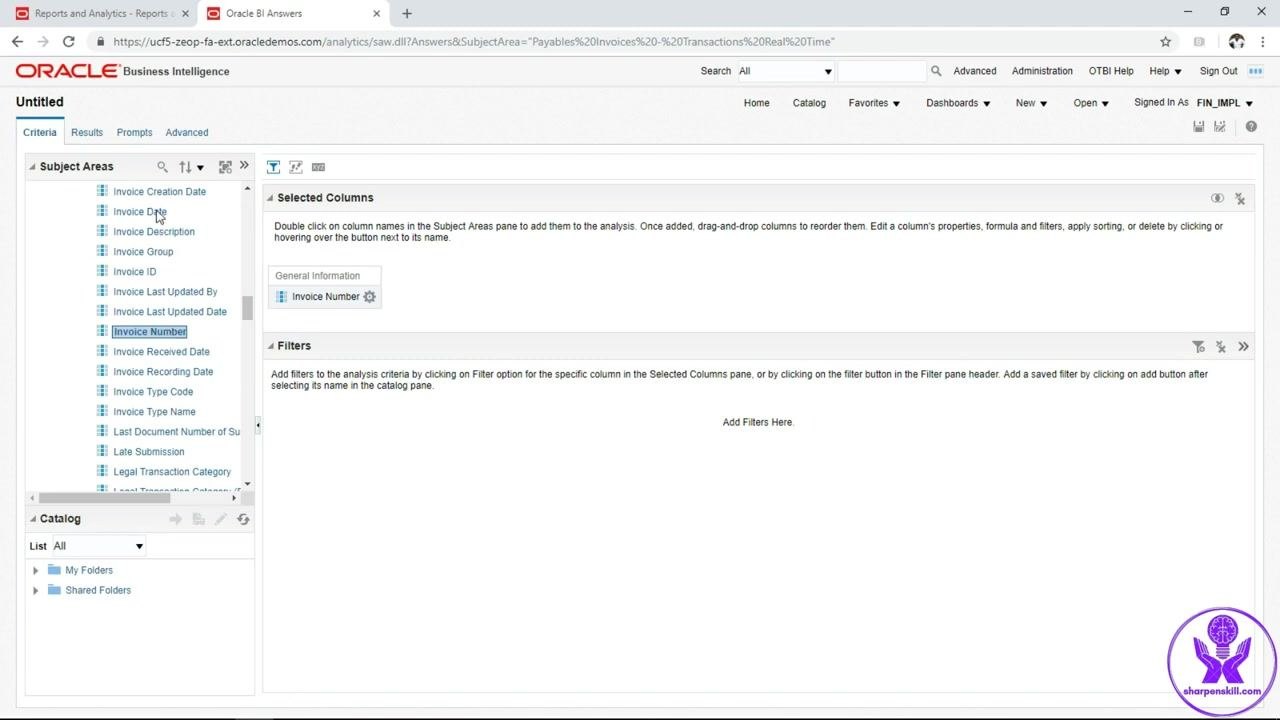Viewport: 1280px width, 720px height.
Task: Click the add/remove subject areas icon
Action: 225,167
